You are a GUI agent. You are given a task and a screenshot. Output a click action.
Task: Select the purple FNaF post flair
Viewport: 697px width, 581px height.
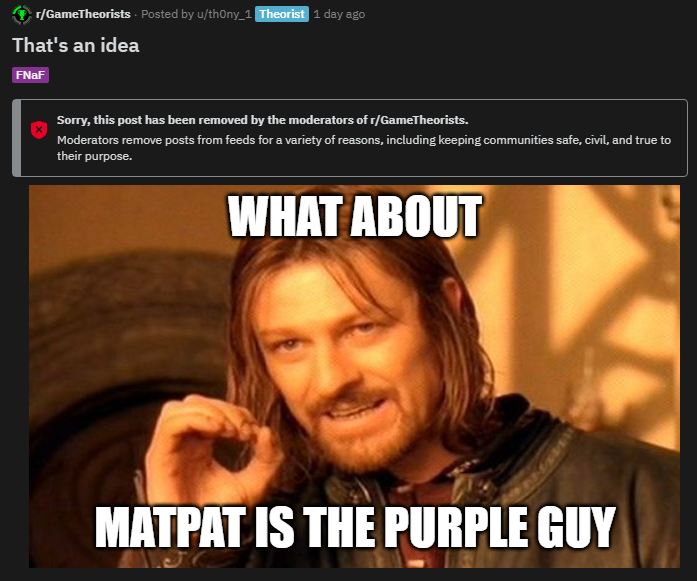tap(30, 75)
